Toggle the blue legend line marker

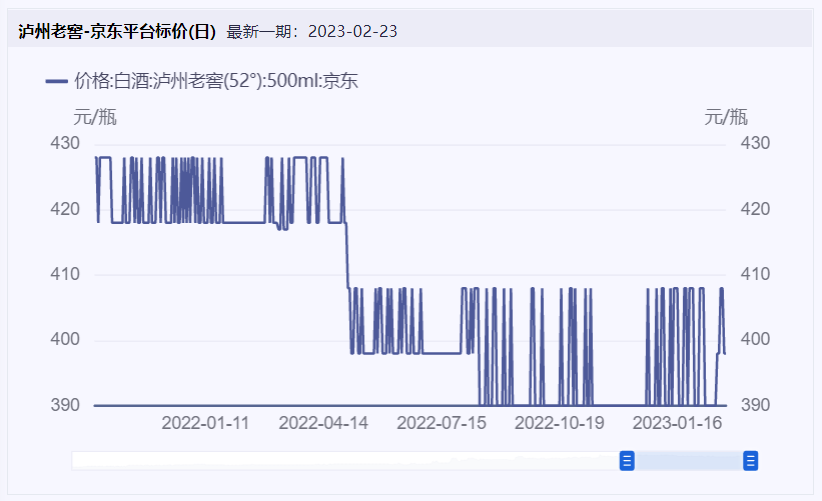pyautogui.click(x=57, y=81)
